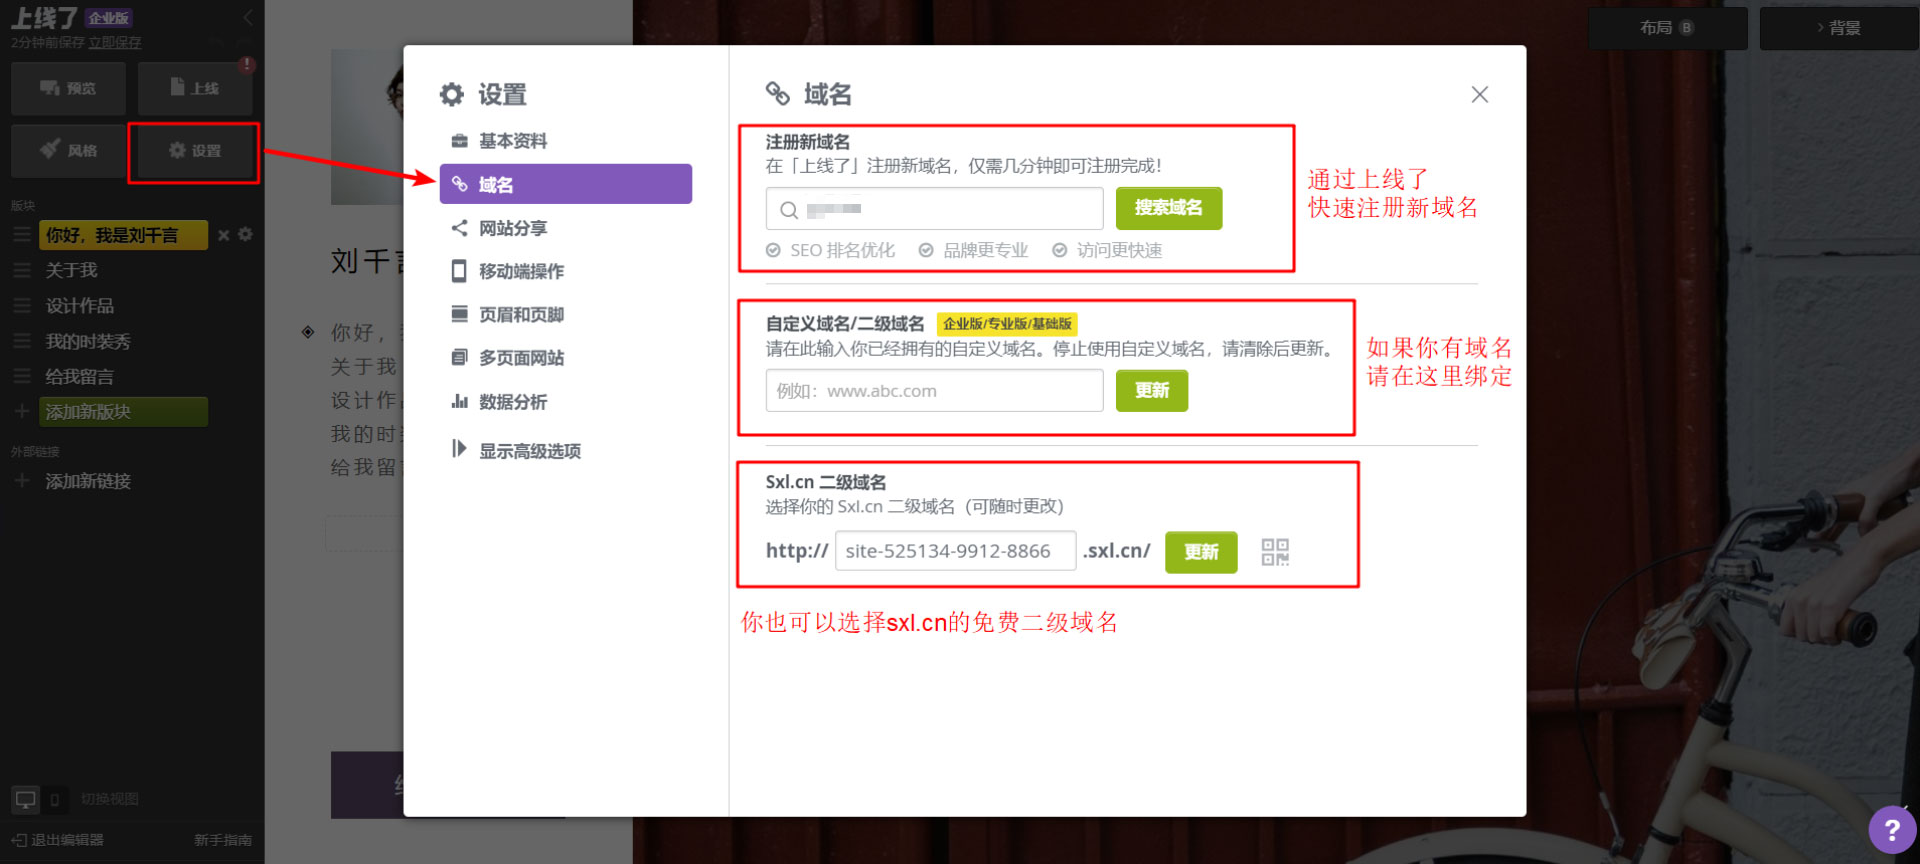The width and height of the screenshot is (1920, 864).
Task: Open 新手指南 beginner guide
Action: [x=223, y=840]
